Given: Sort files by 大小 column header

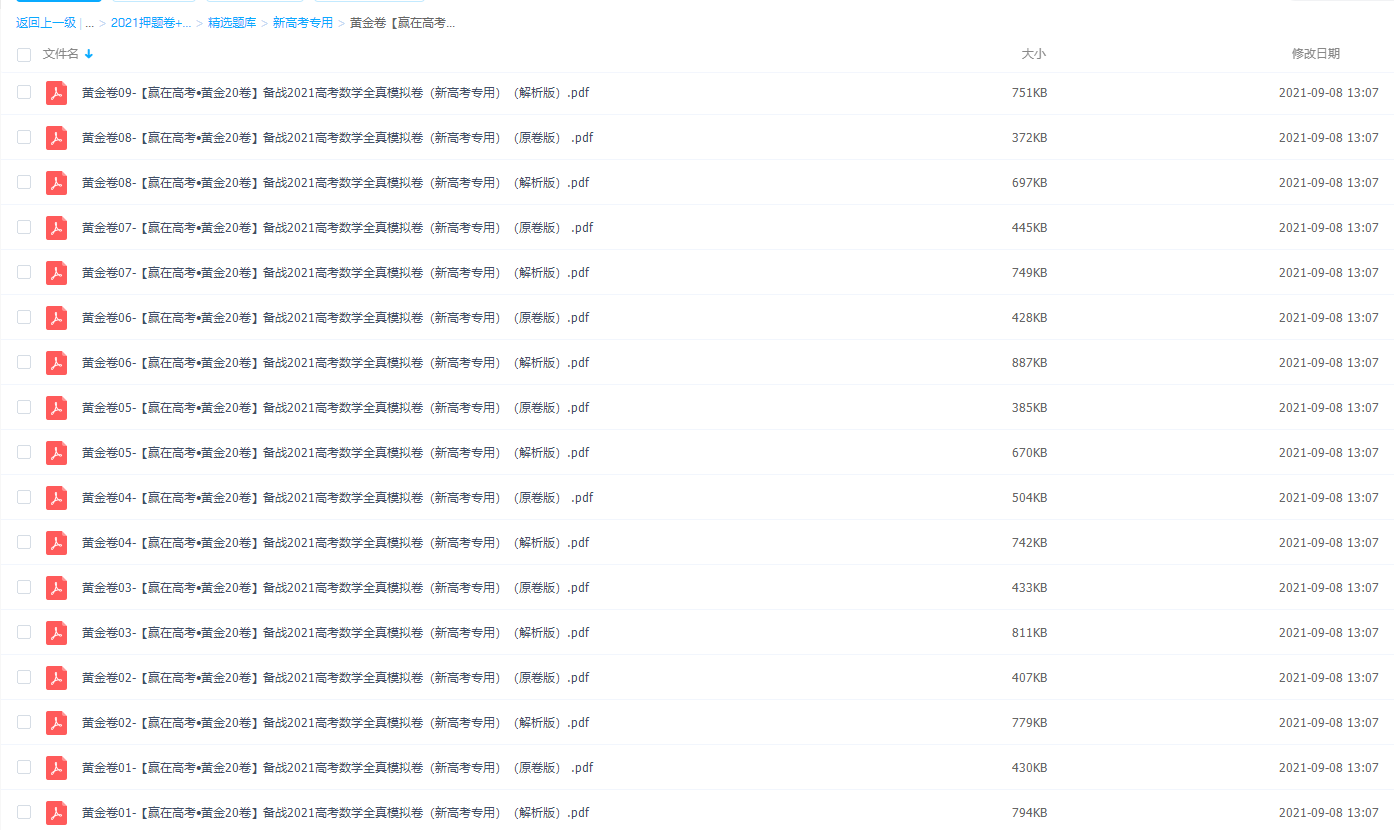Looking at the screenshot, I should click(1033, 54).
